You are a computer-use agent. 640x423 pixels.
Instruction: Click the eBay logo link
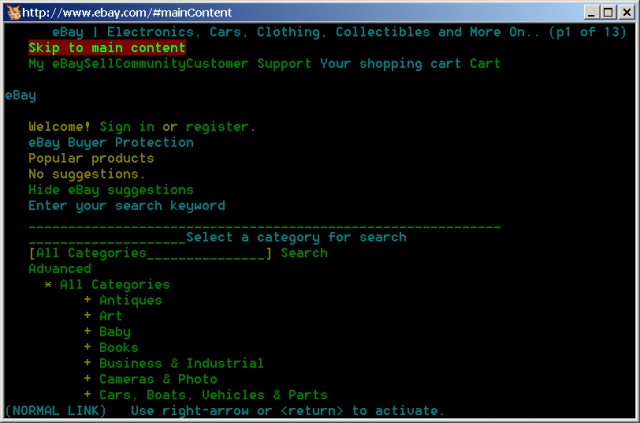click(x=20, y=96)
